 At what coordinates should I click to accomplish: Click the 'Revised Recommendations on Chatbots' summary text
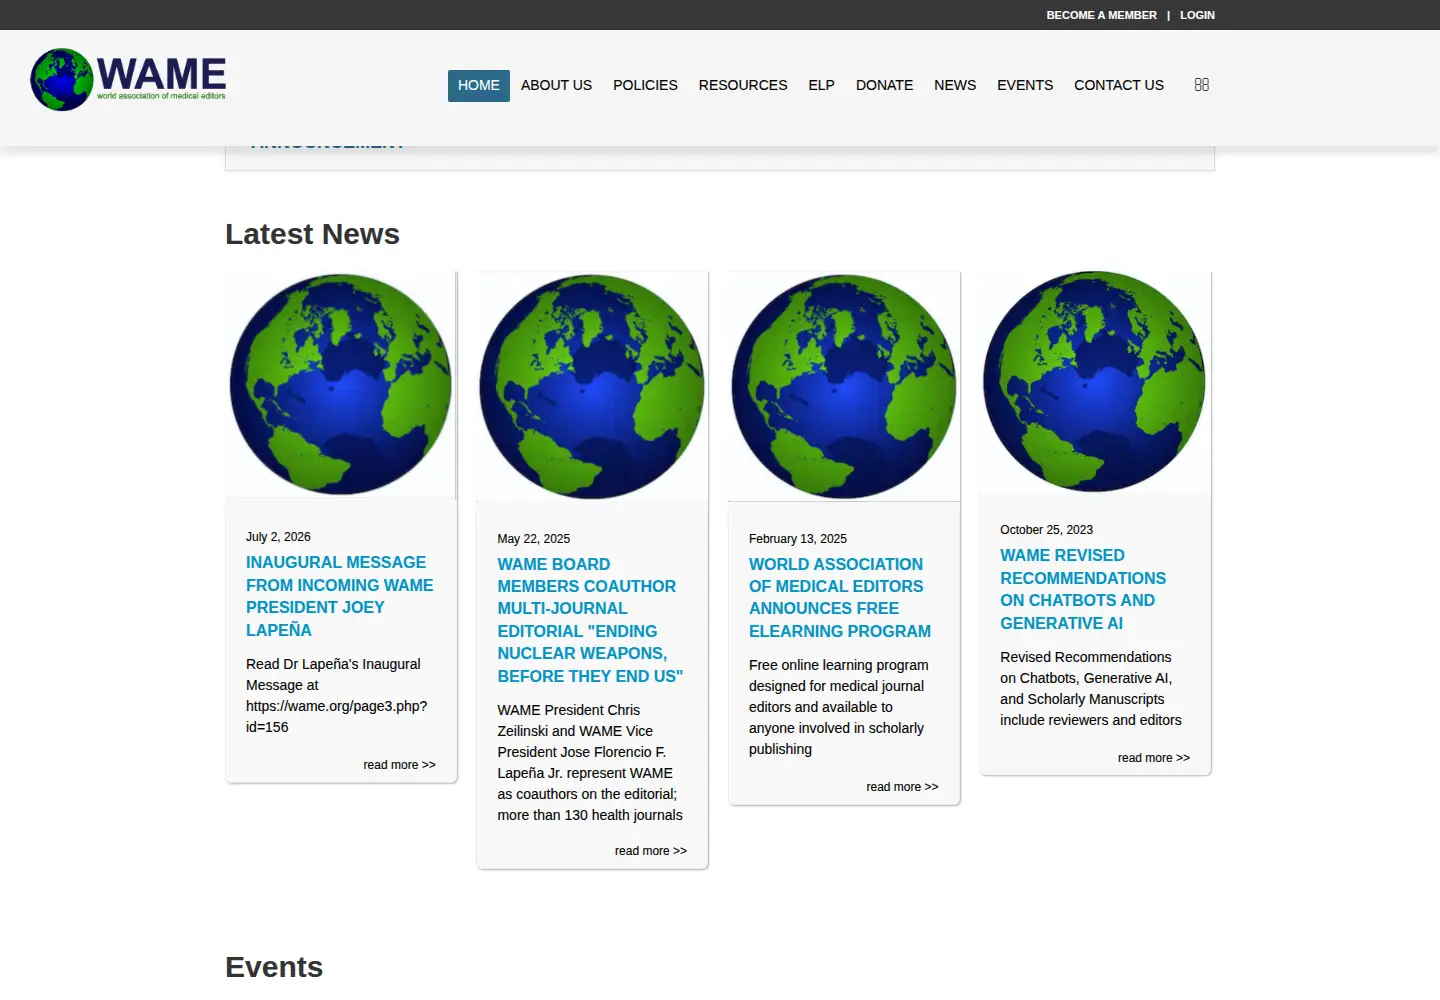(x=1091, y=688)
